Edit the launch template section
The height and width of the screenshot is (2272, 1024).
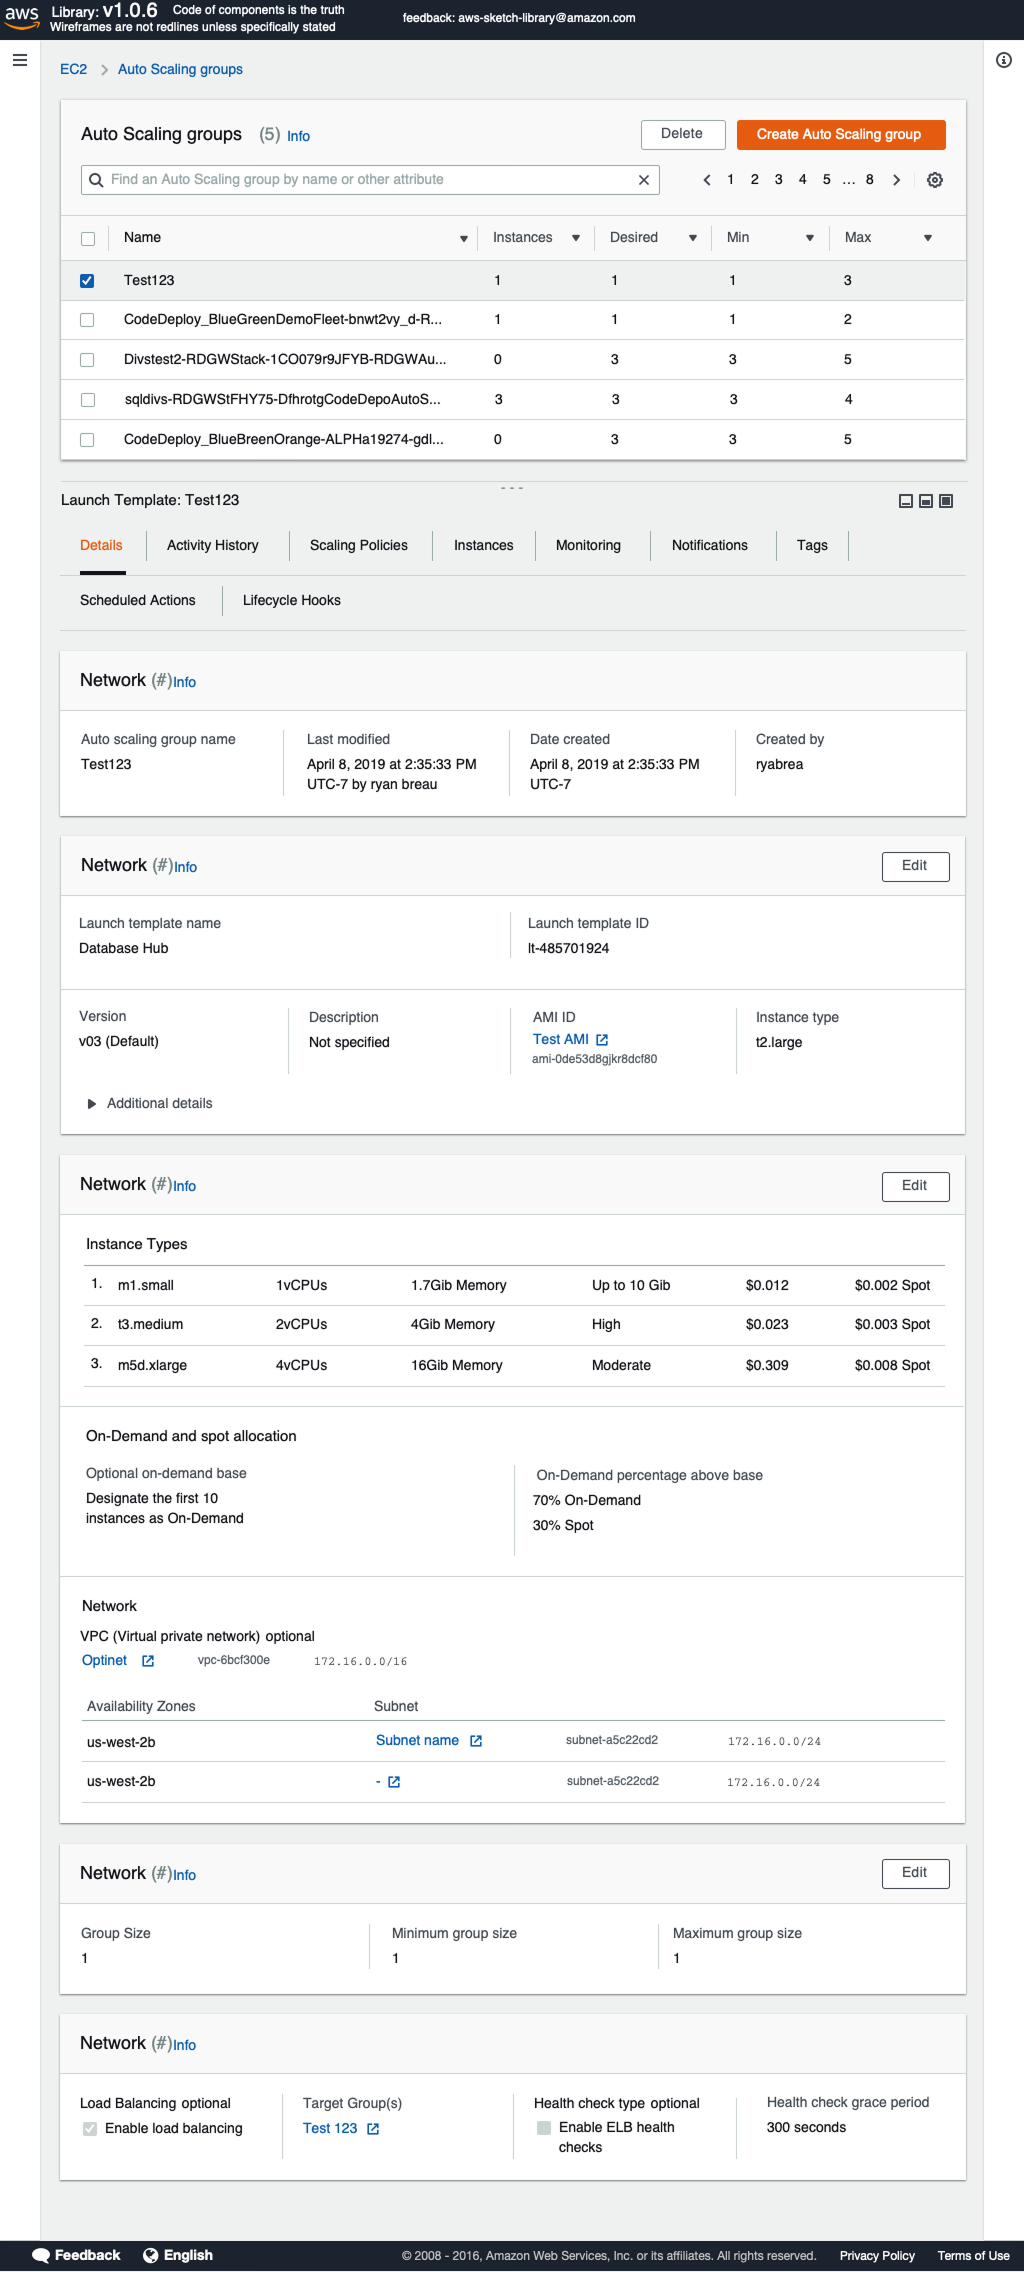916,867
